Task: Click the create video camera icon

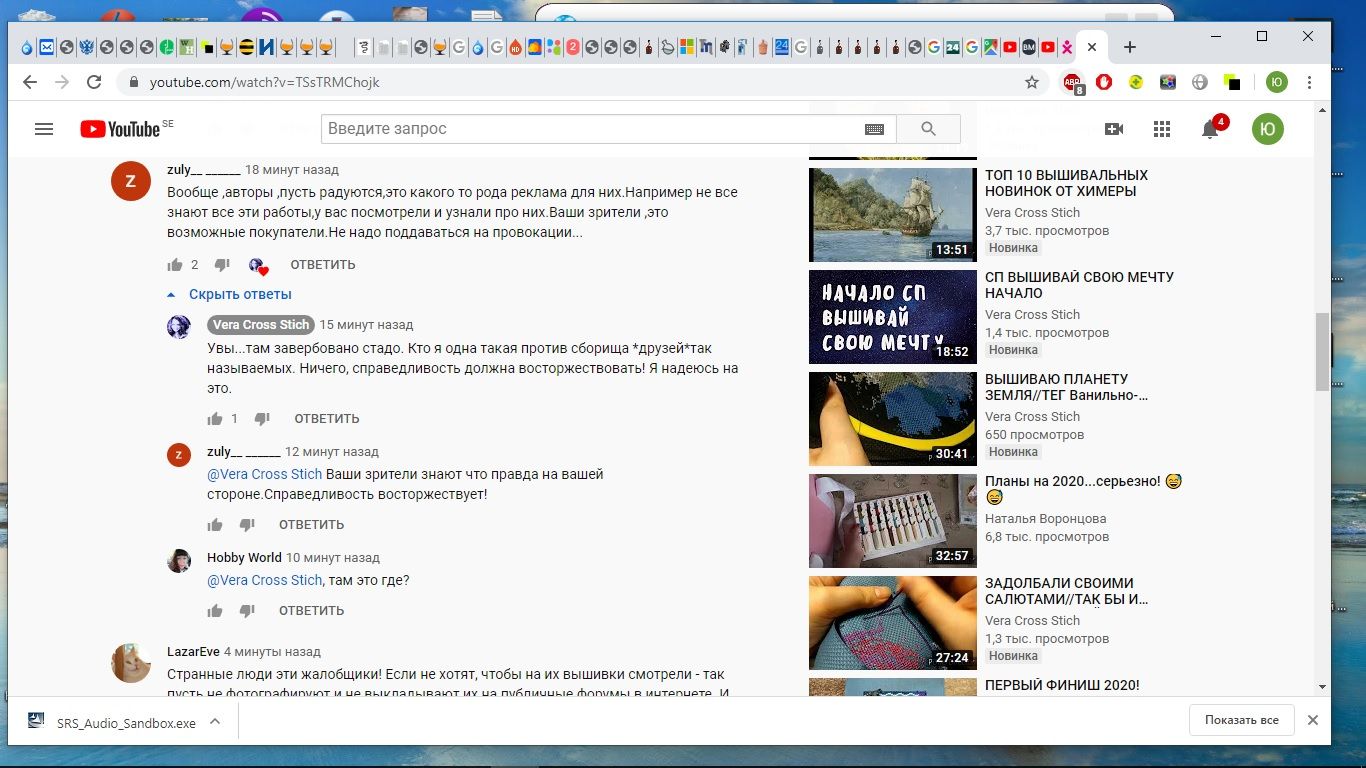Action: pyautogui.click(x=1113, y=129)
